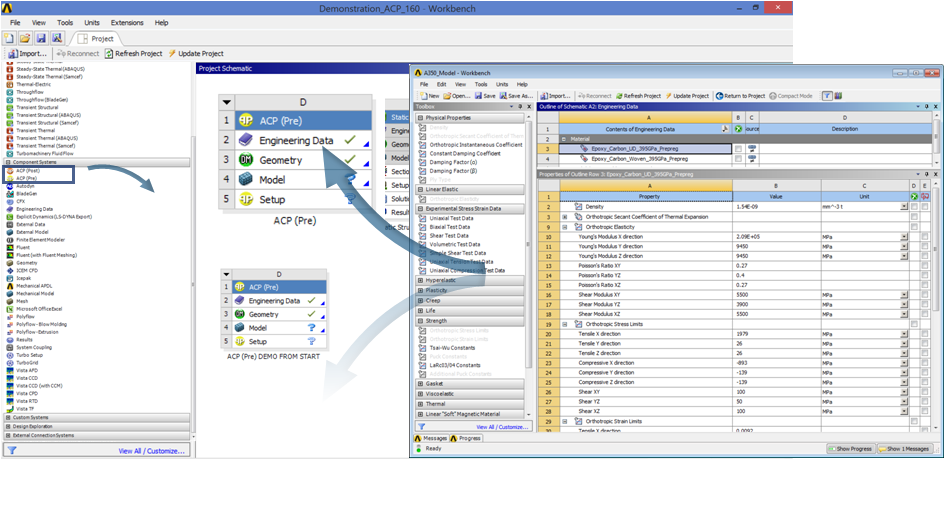Select BladeGen component system icon
Screen dimensions: 945x514
click(x=10, y=194)
